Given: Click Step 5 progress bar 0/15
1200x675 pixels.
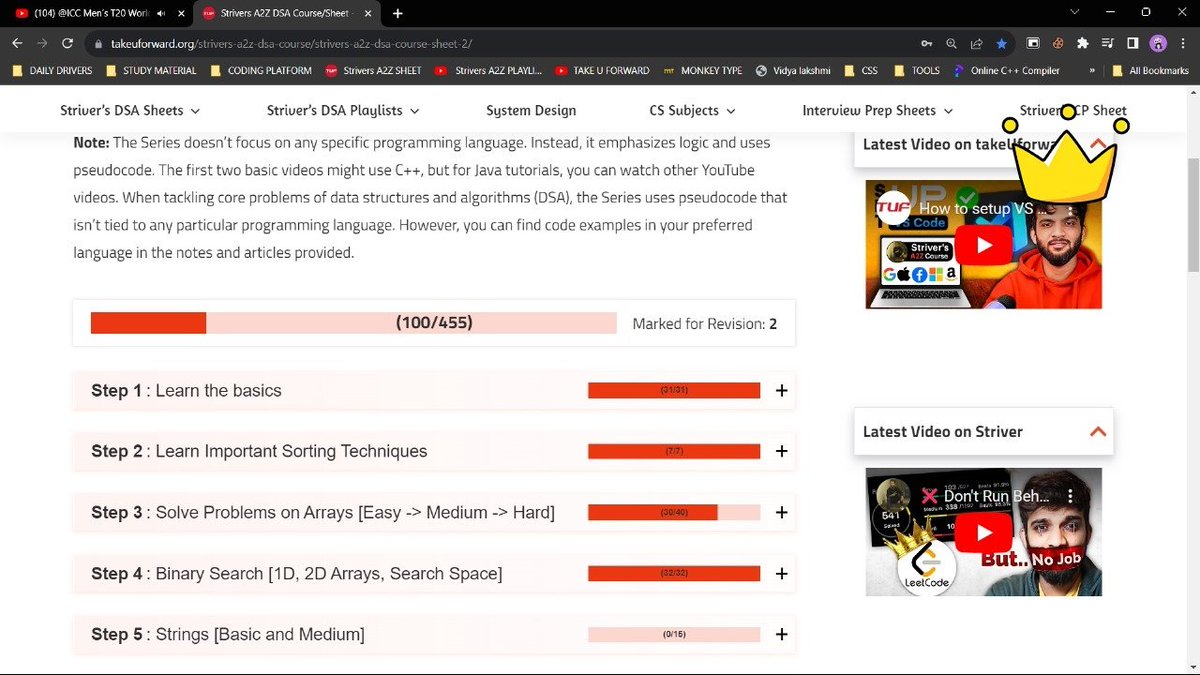Looking at the screenshot, I should 674,635.
